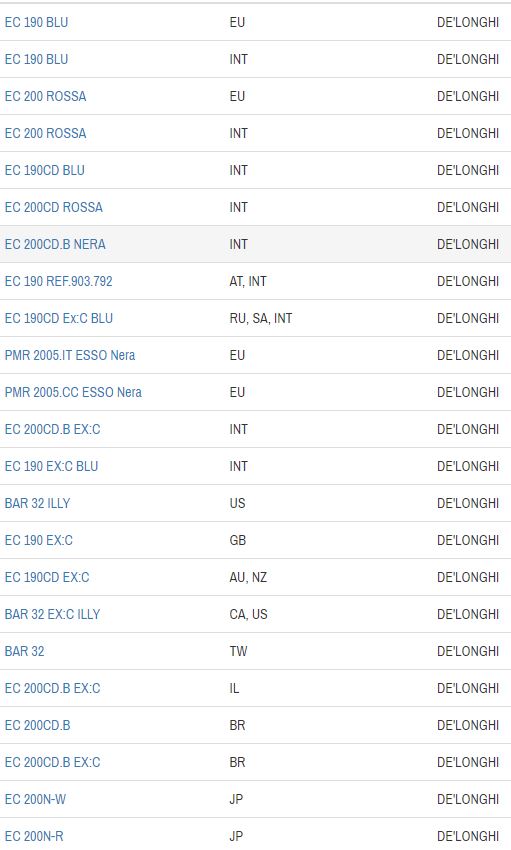The height and width of the screenshot is (850, 511).
Task: Open PMR 2005.CC ESSO Nera link
Action: [x=73, y=392]
